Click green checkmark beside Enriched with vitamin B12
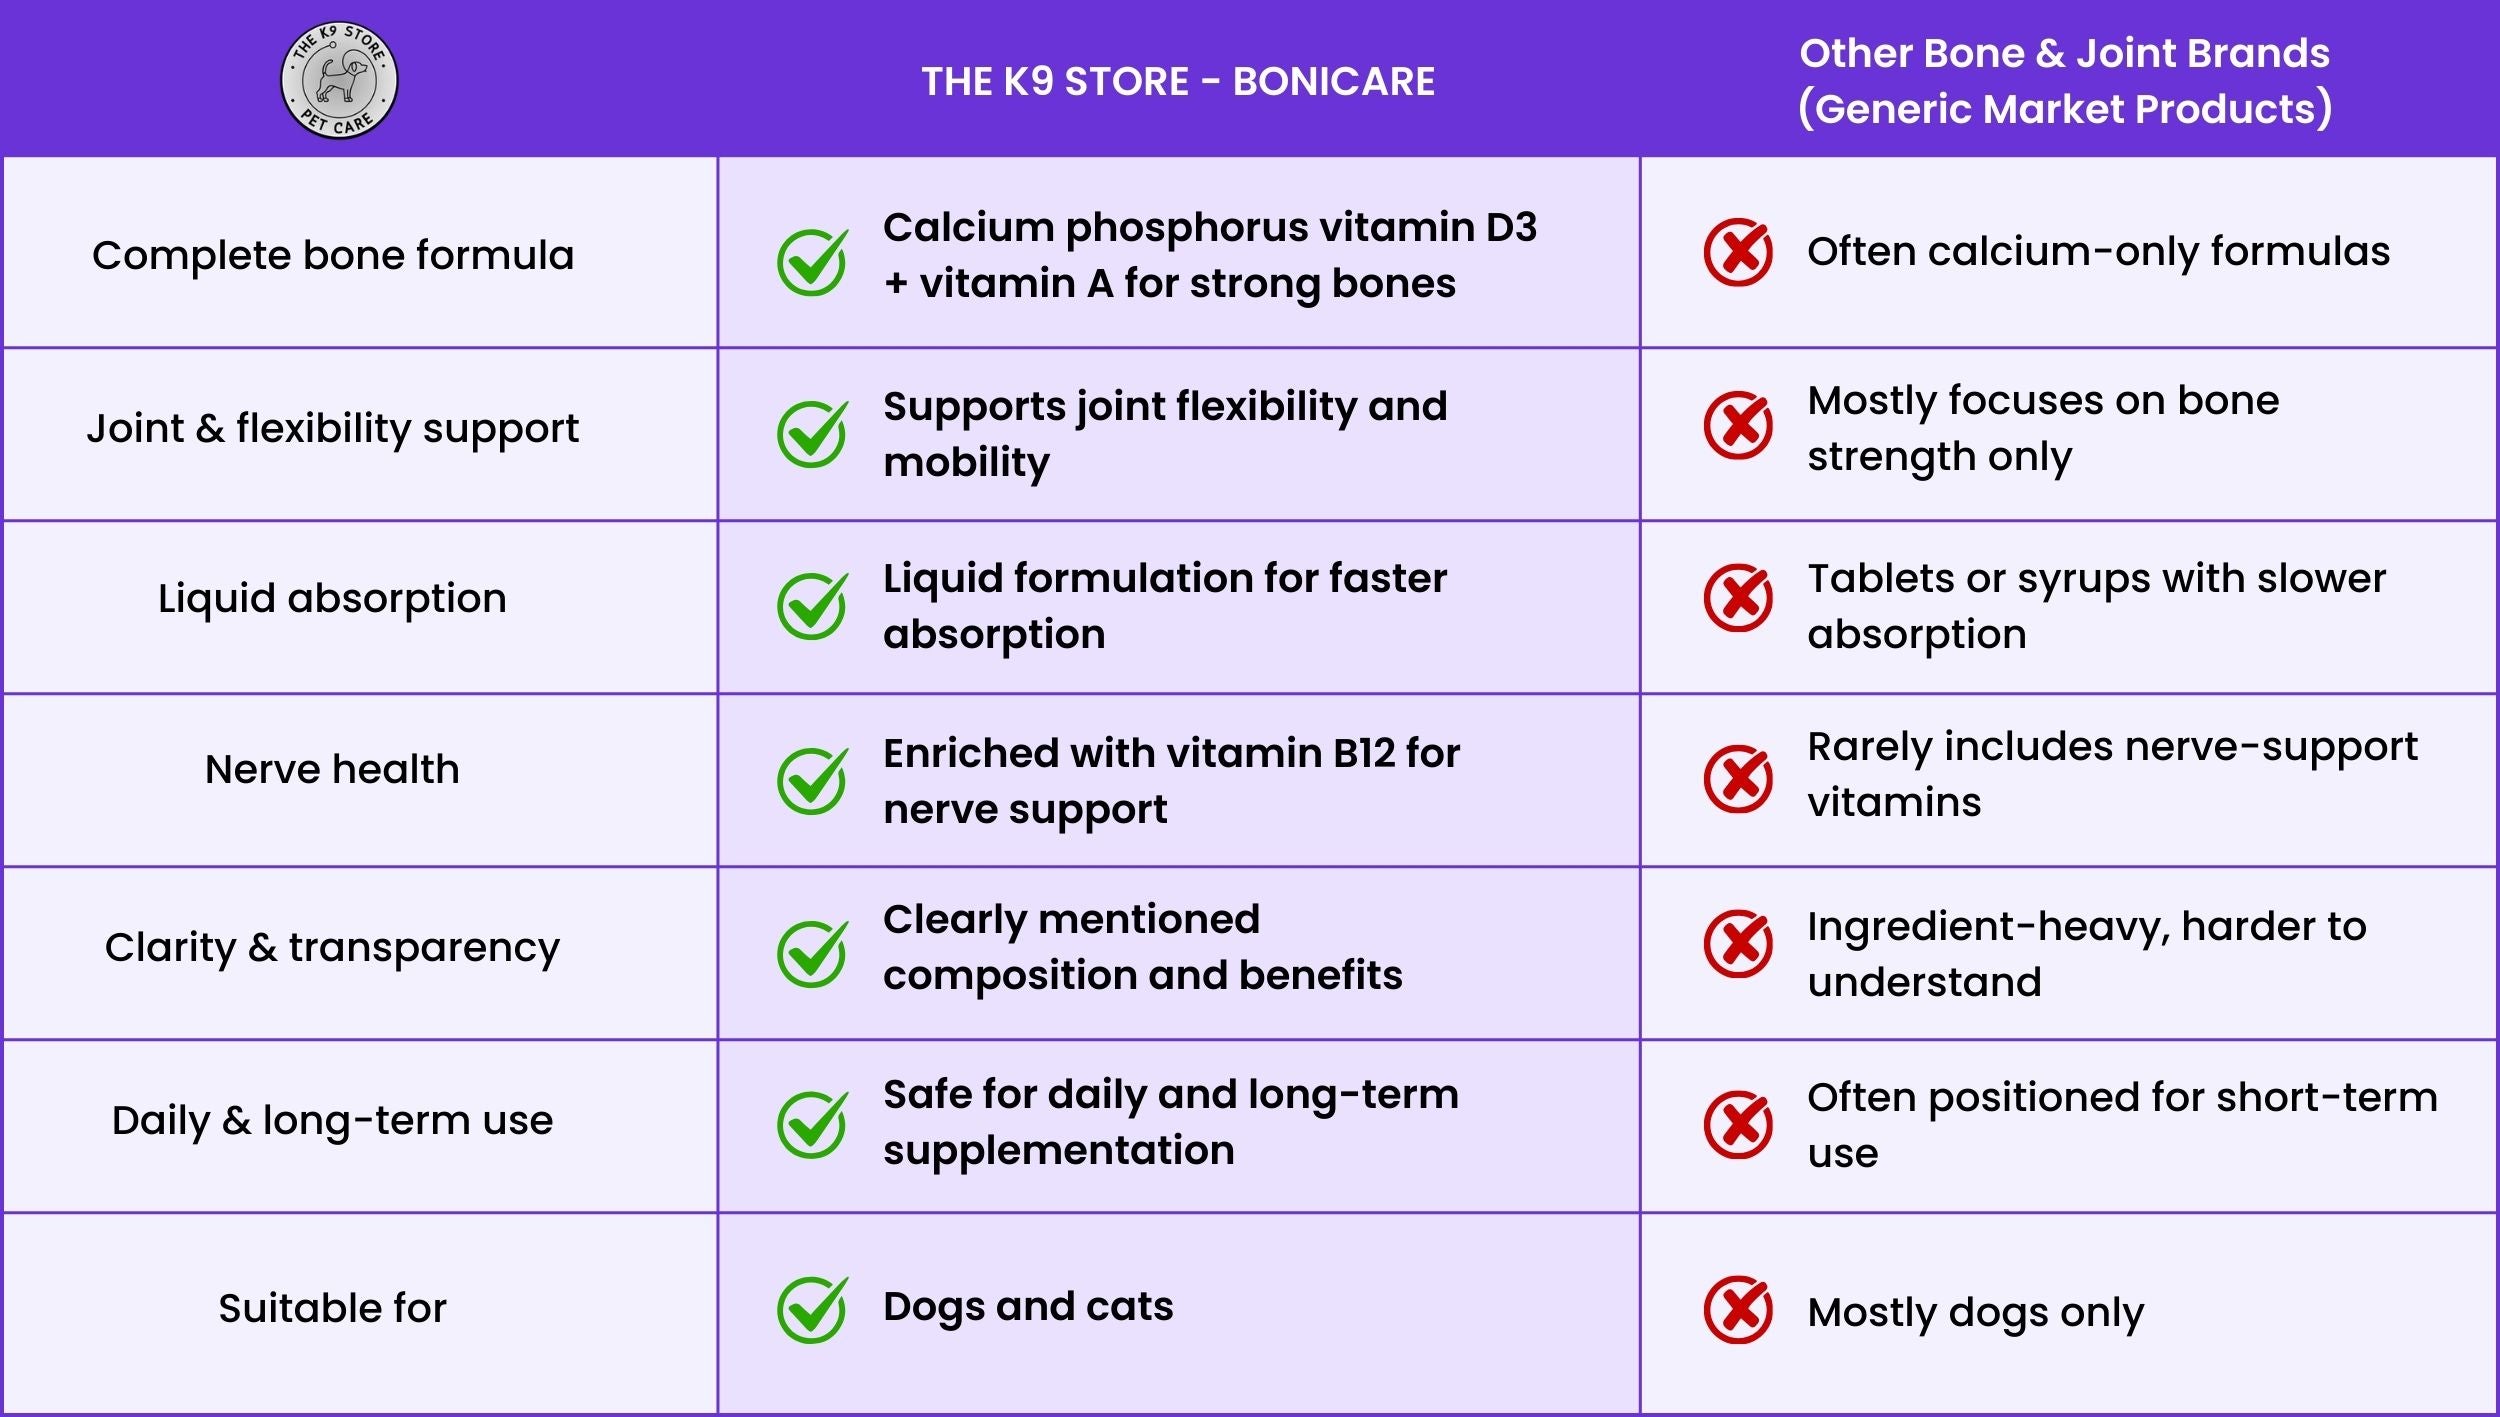Image resolution: width=2500 pixels, height=1417 pixels. [812, 780]
